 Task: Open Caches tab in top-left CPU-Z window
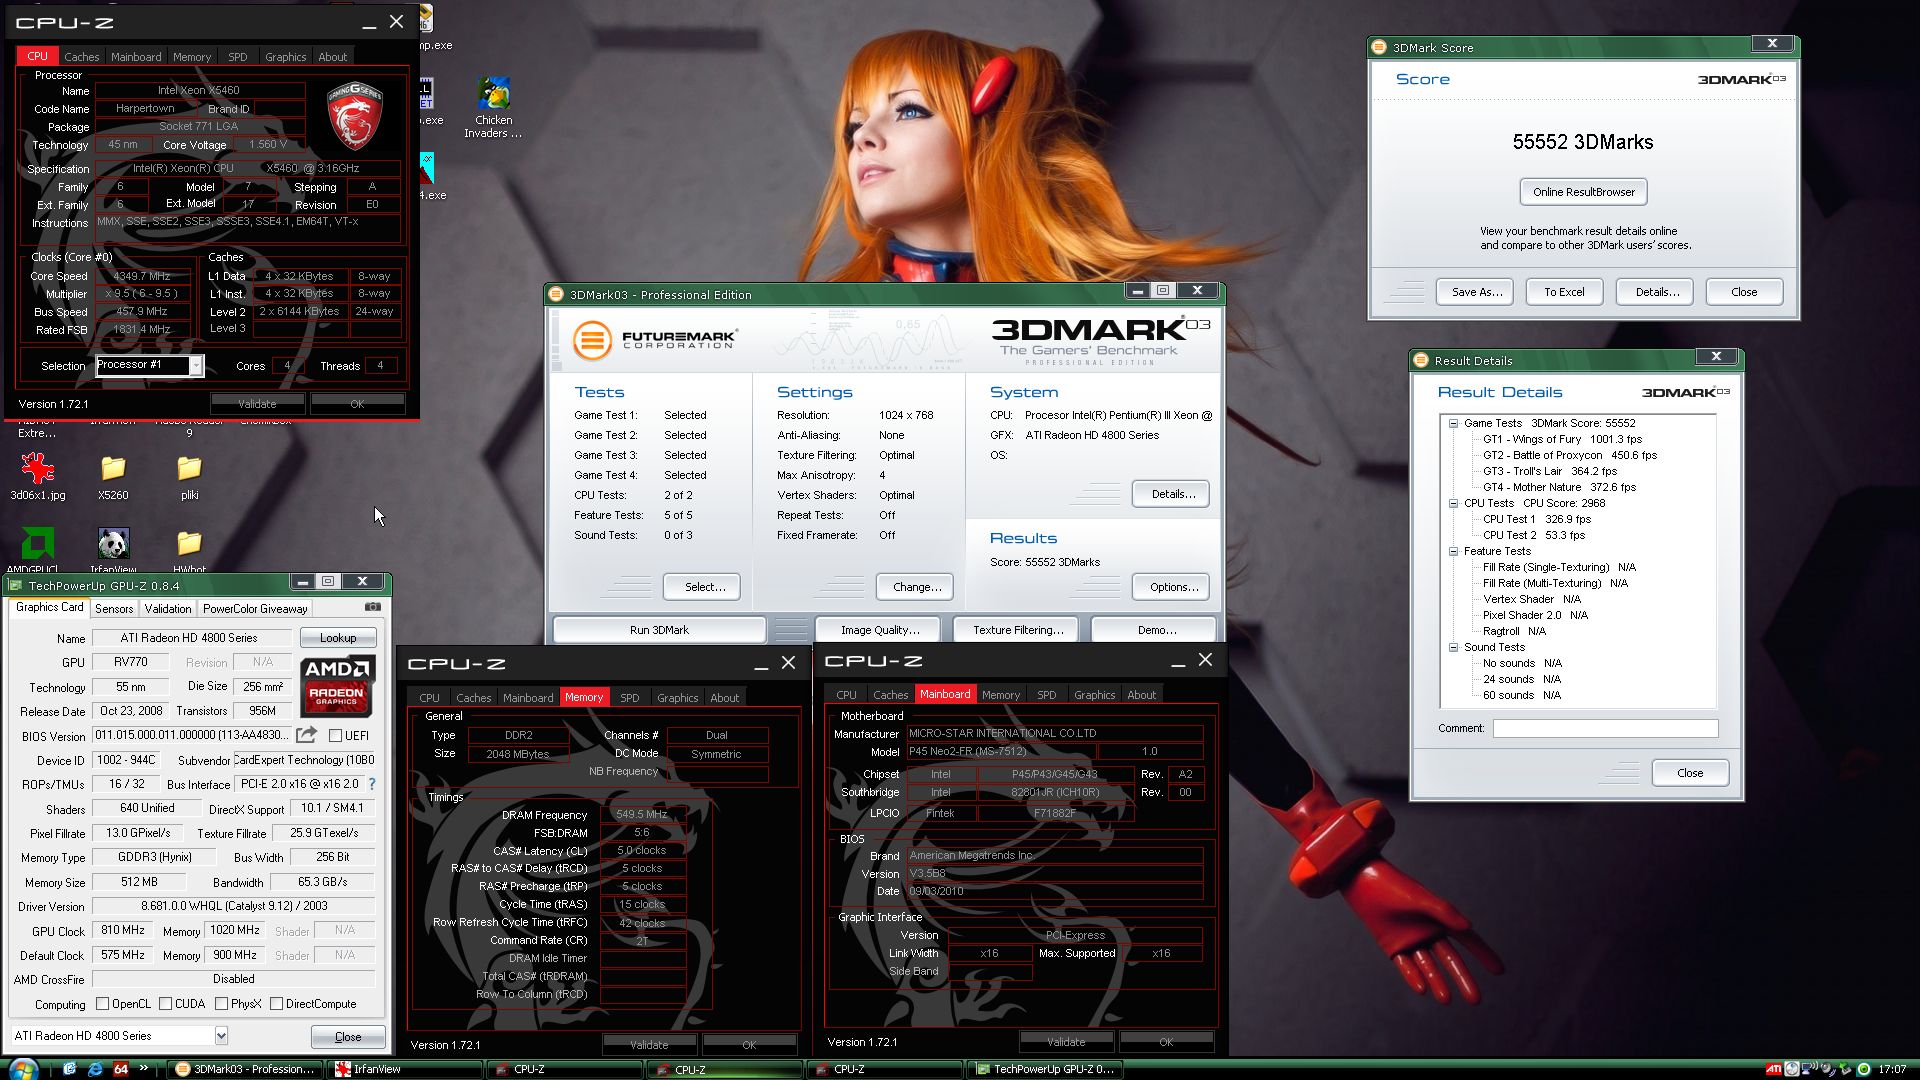pos(82,57)
